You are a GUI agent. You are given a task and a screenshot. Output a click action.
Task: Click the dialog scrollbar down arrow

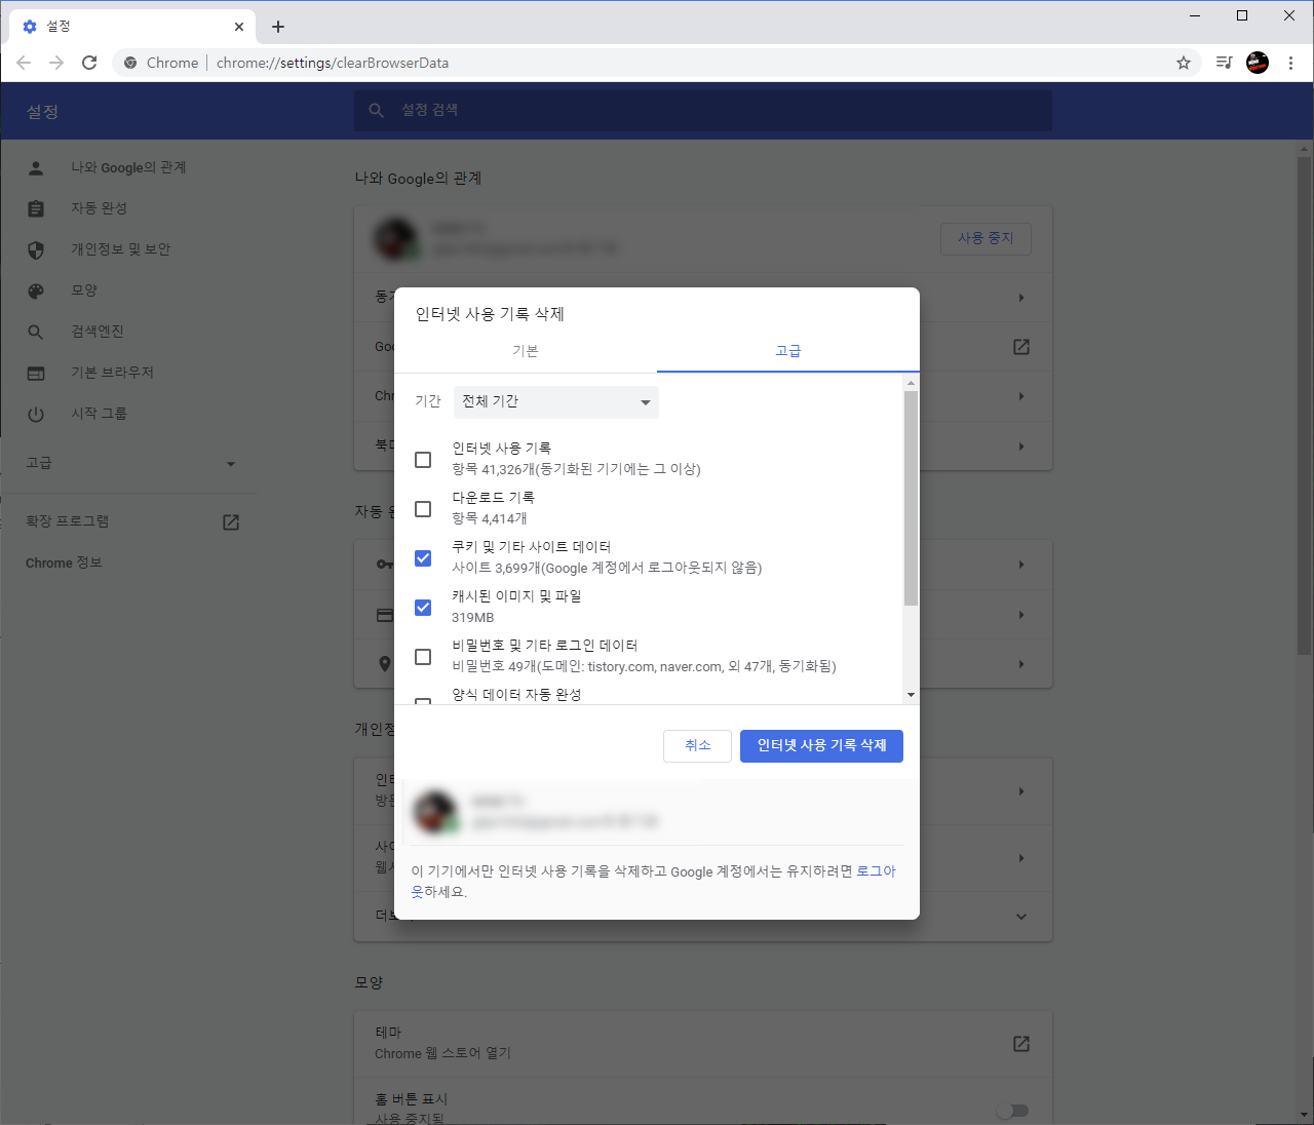pos(910,695)
